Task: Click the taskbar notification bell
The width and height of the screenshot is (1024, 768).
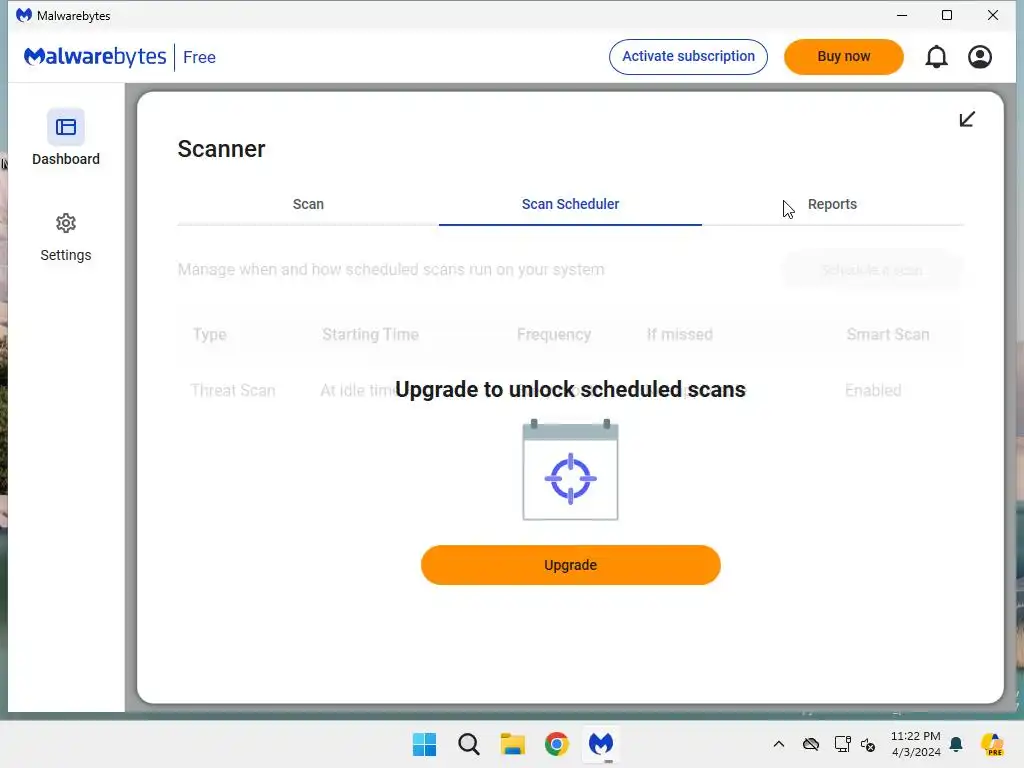Action: 956,744
